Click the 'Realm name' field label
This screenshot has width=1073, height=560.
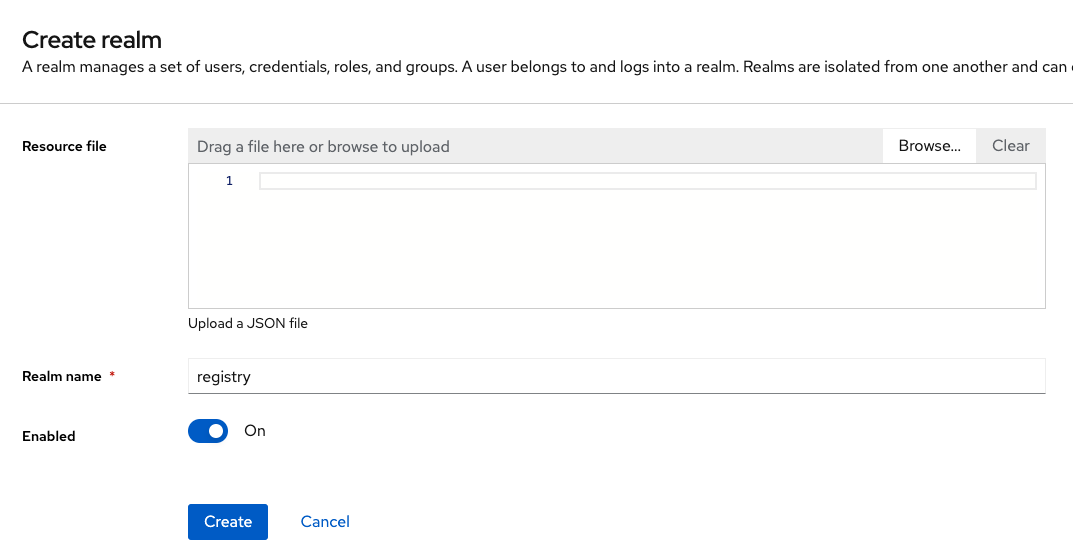(62, 377)
